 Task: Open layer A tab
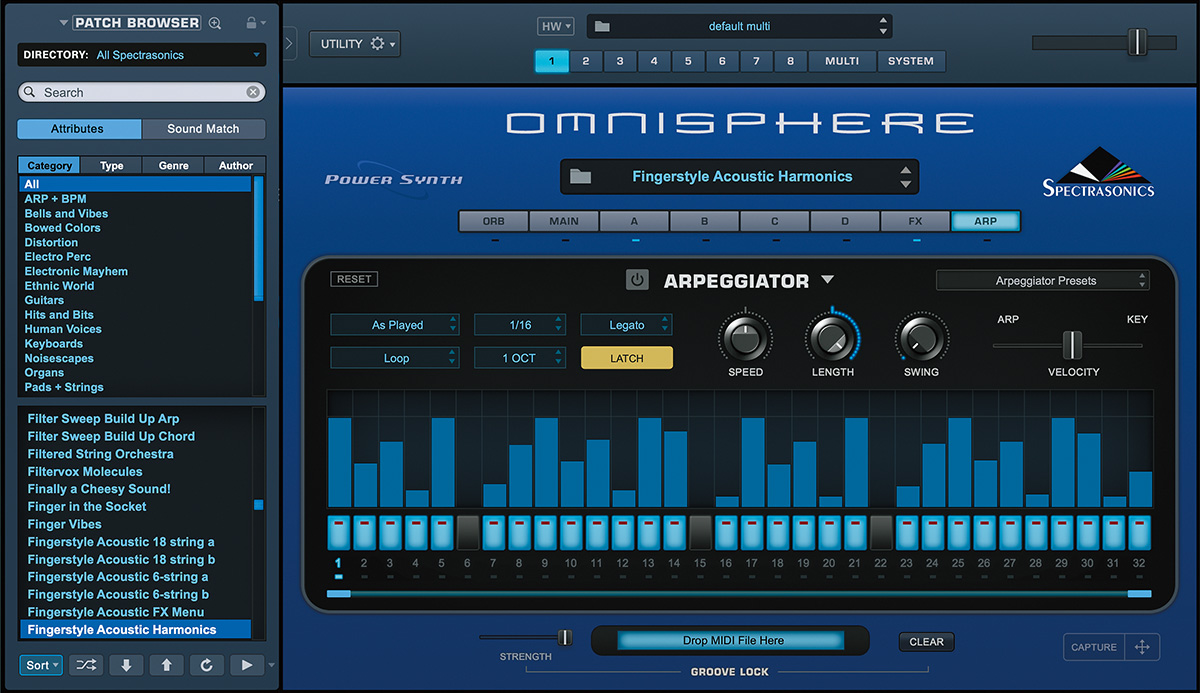[x=635, y=221]
